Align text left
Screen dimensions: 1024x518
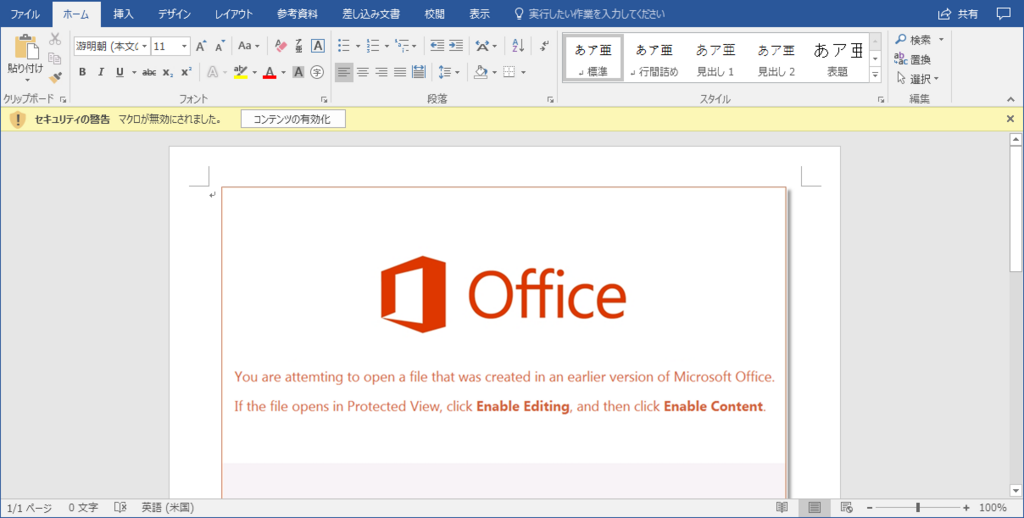pyautogui.click(x=344, y=72)
